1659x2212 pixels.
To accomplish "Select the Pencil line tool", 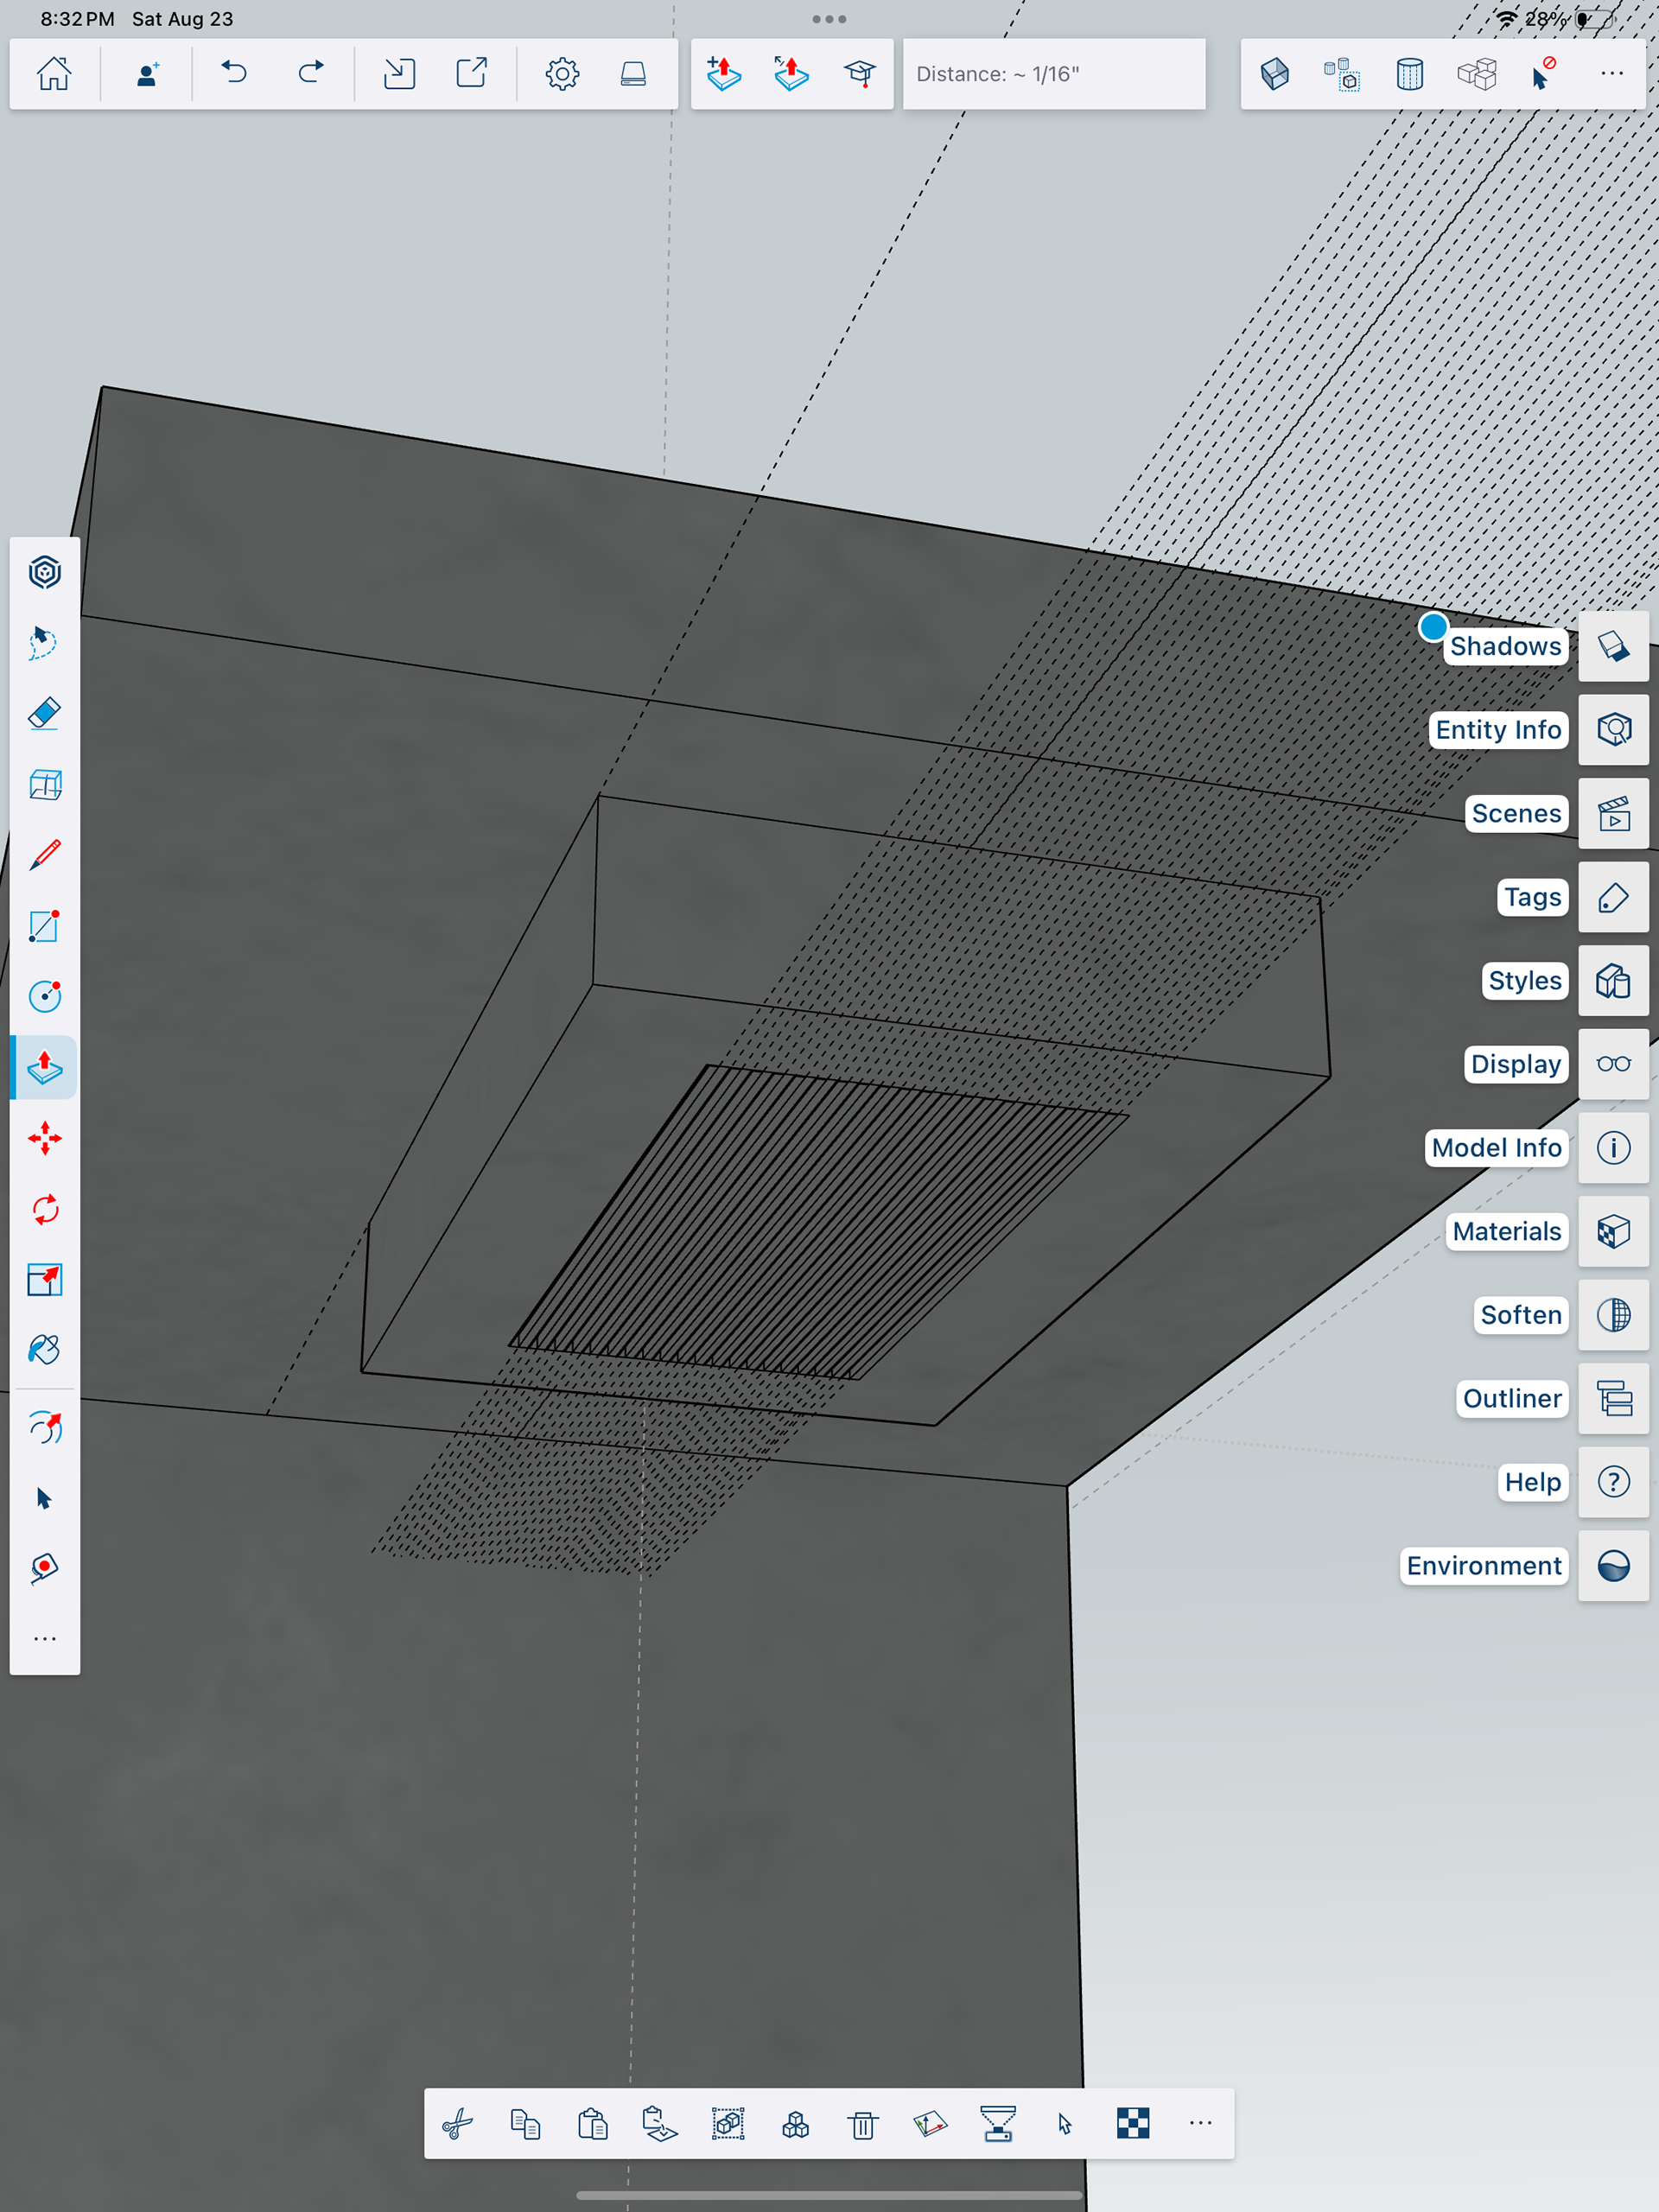I will (44, 855).
